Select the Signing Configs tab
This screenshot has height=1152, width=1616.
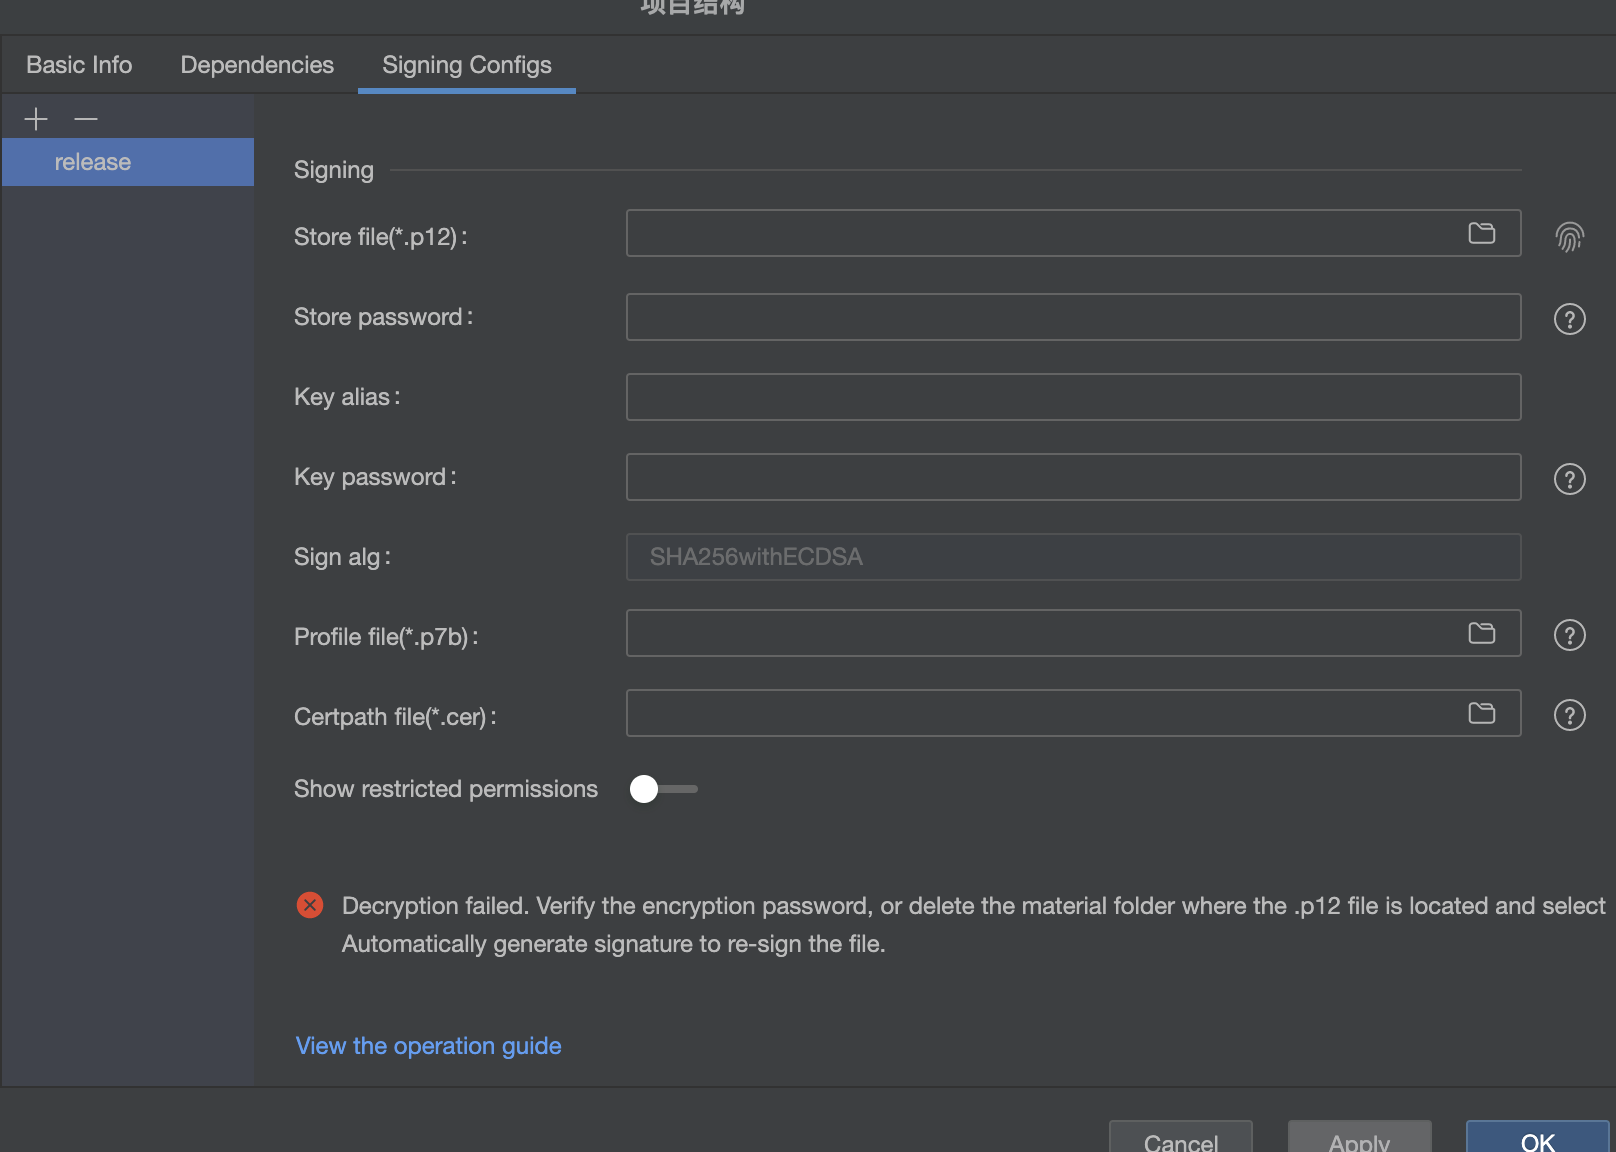click(x=466, y=65)
